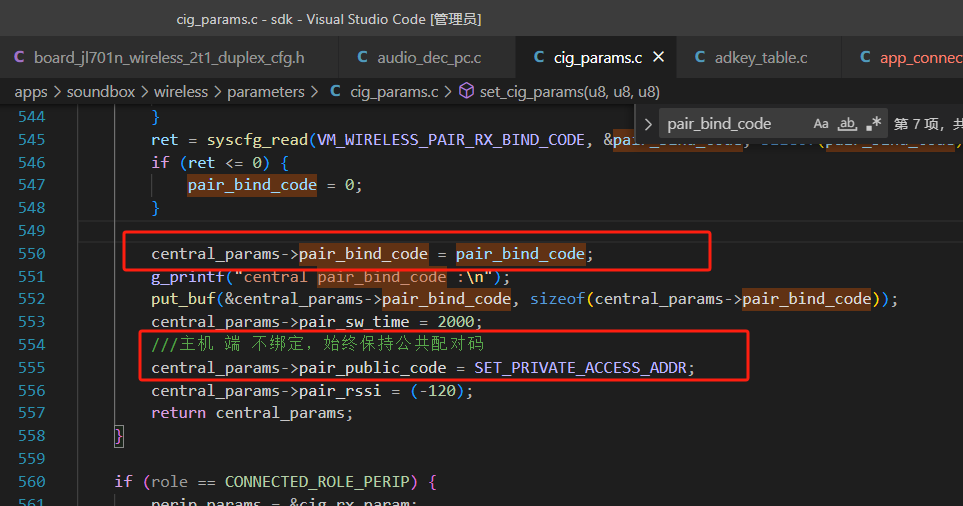This screenshot has width=963, height=506.
Task: Click the cube symbol icon in breadcrumb
Action: coord(466,91)
